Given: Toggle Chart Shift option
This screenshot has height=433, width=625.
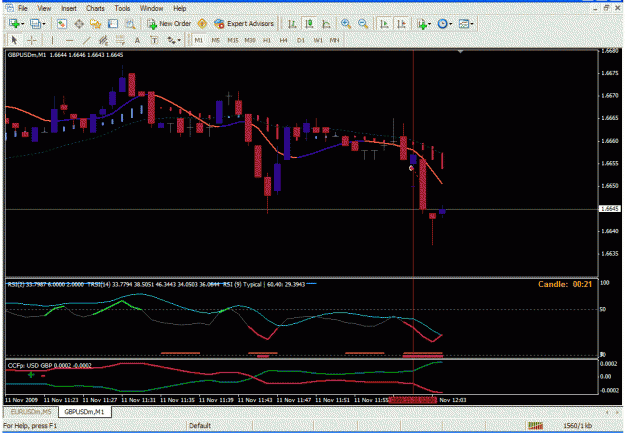Looking at the screenshot, I should click(x=401, y=24).
